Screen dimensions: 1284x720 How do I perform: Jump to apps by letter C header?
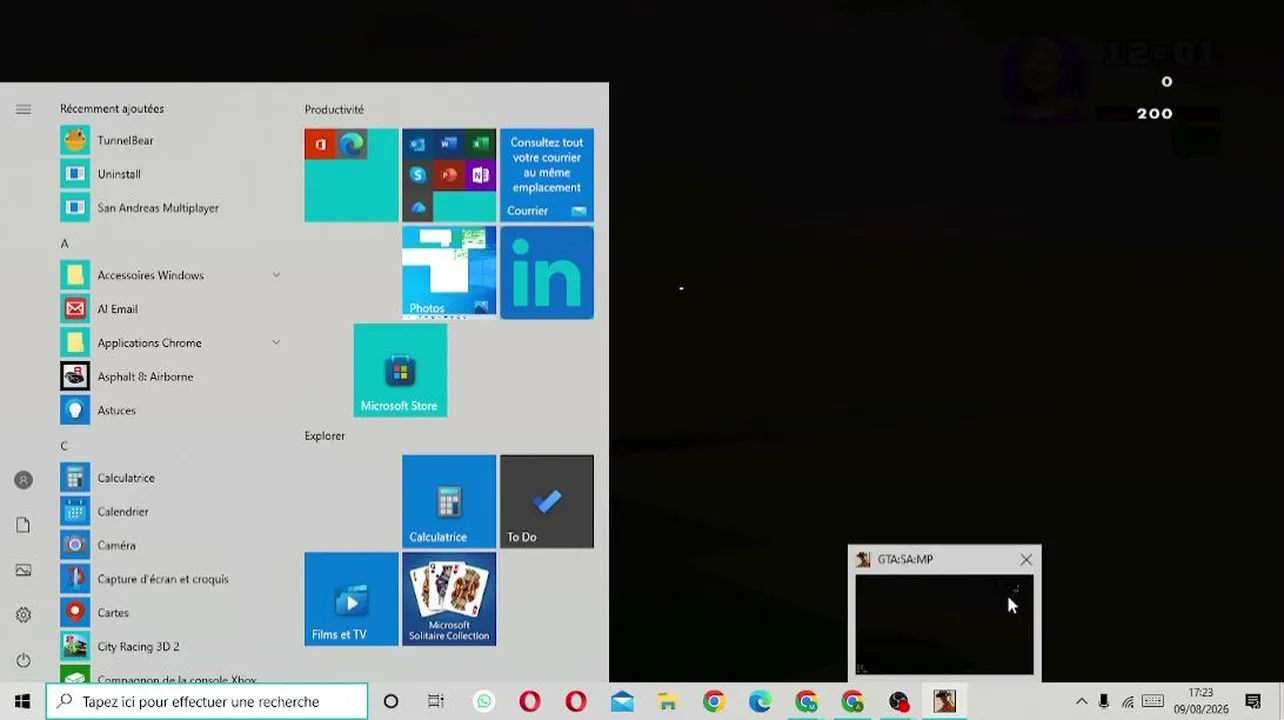pos(64,446)
